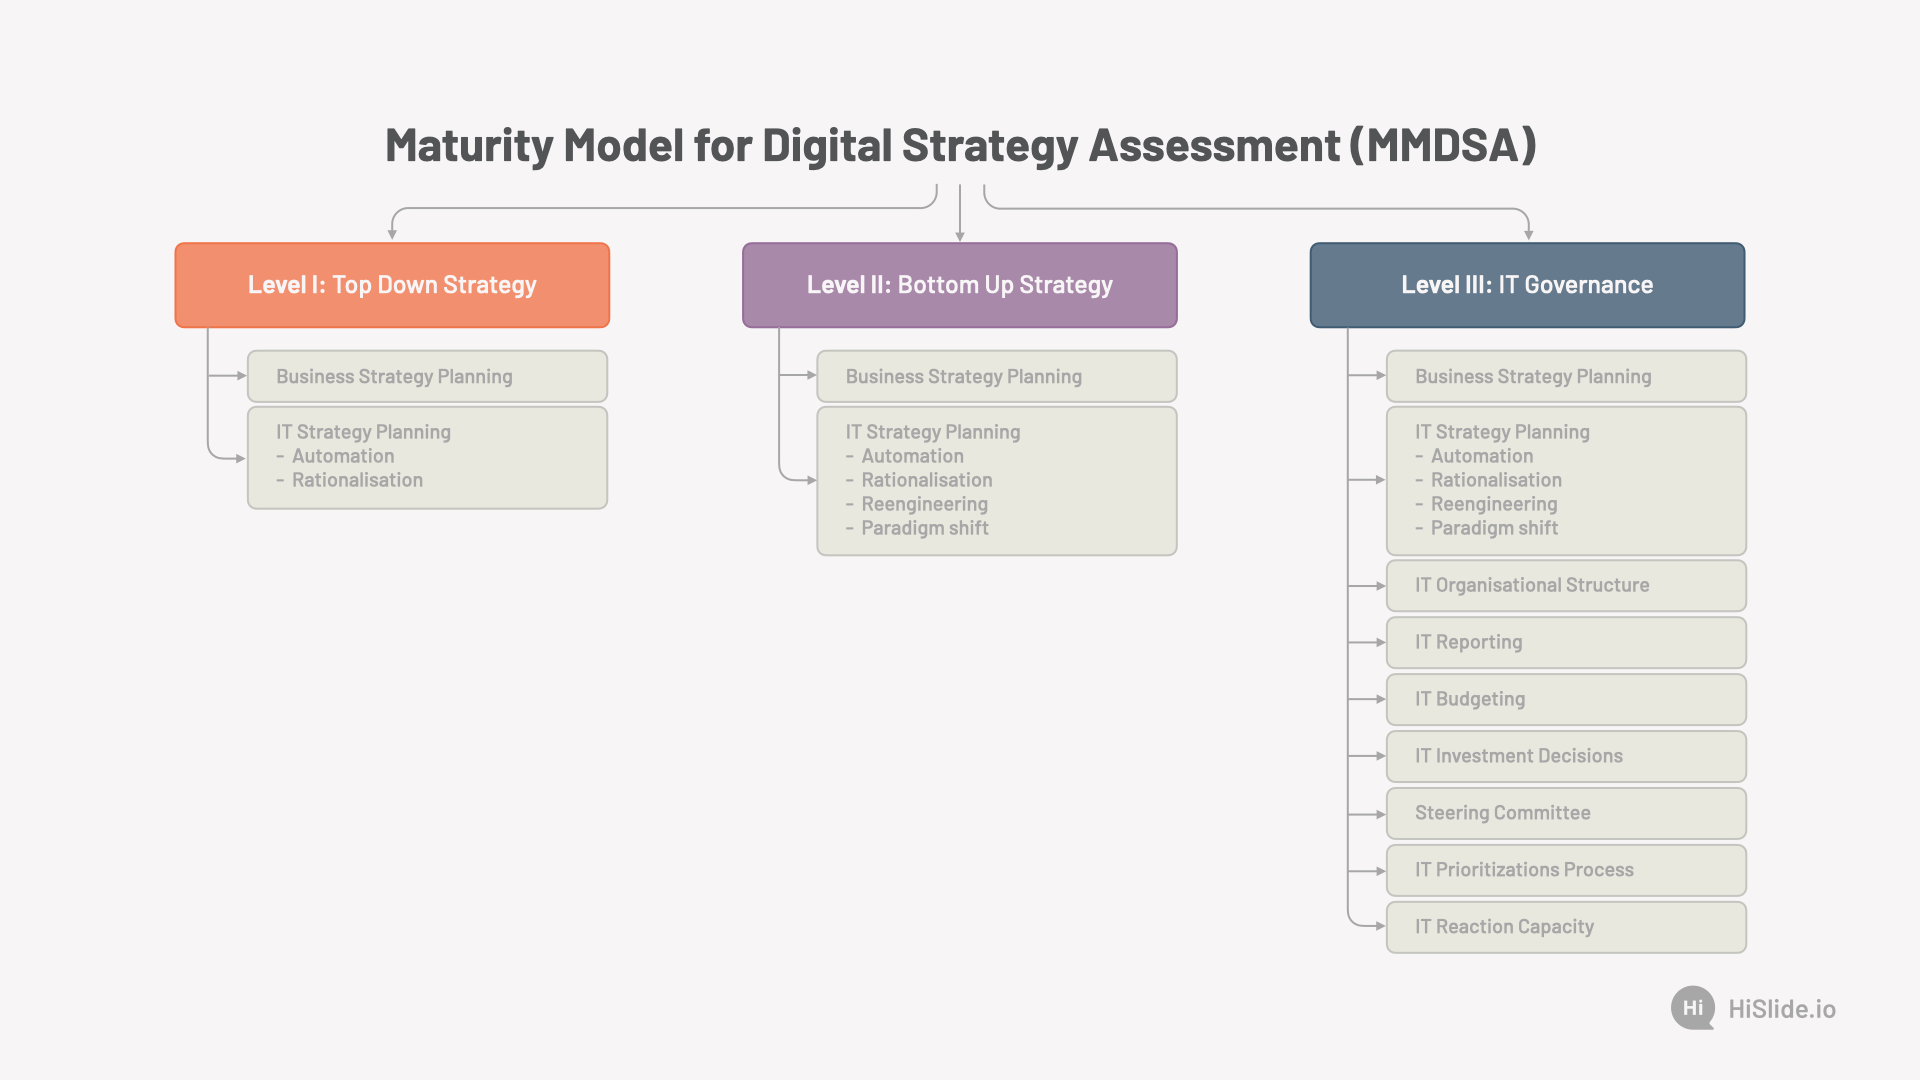Select the Level I: Top Down Strategy box
This screenshot has width=1920, height=1080.
pos(392,285)
